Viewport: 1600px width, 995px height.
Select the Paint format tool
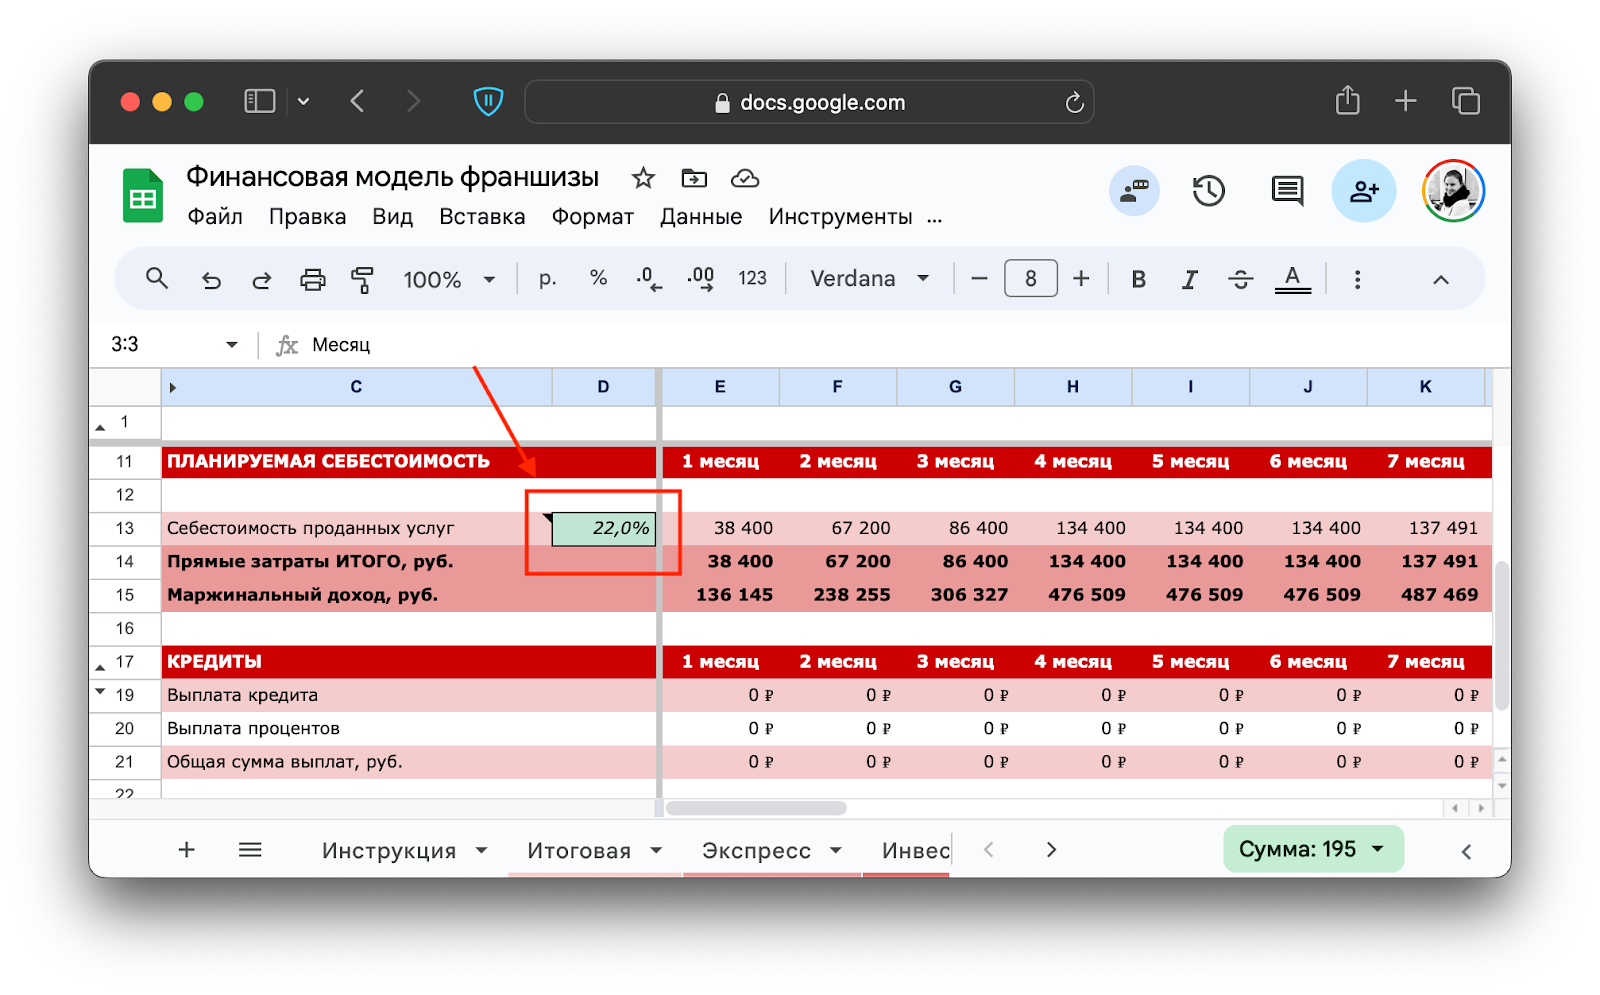point(362,280)
